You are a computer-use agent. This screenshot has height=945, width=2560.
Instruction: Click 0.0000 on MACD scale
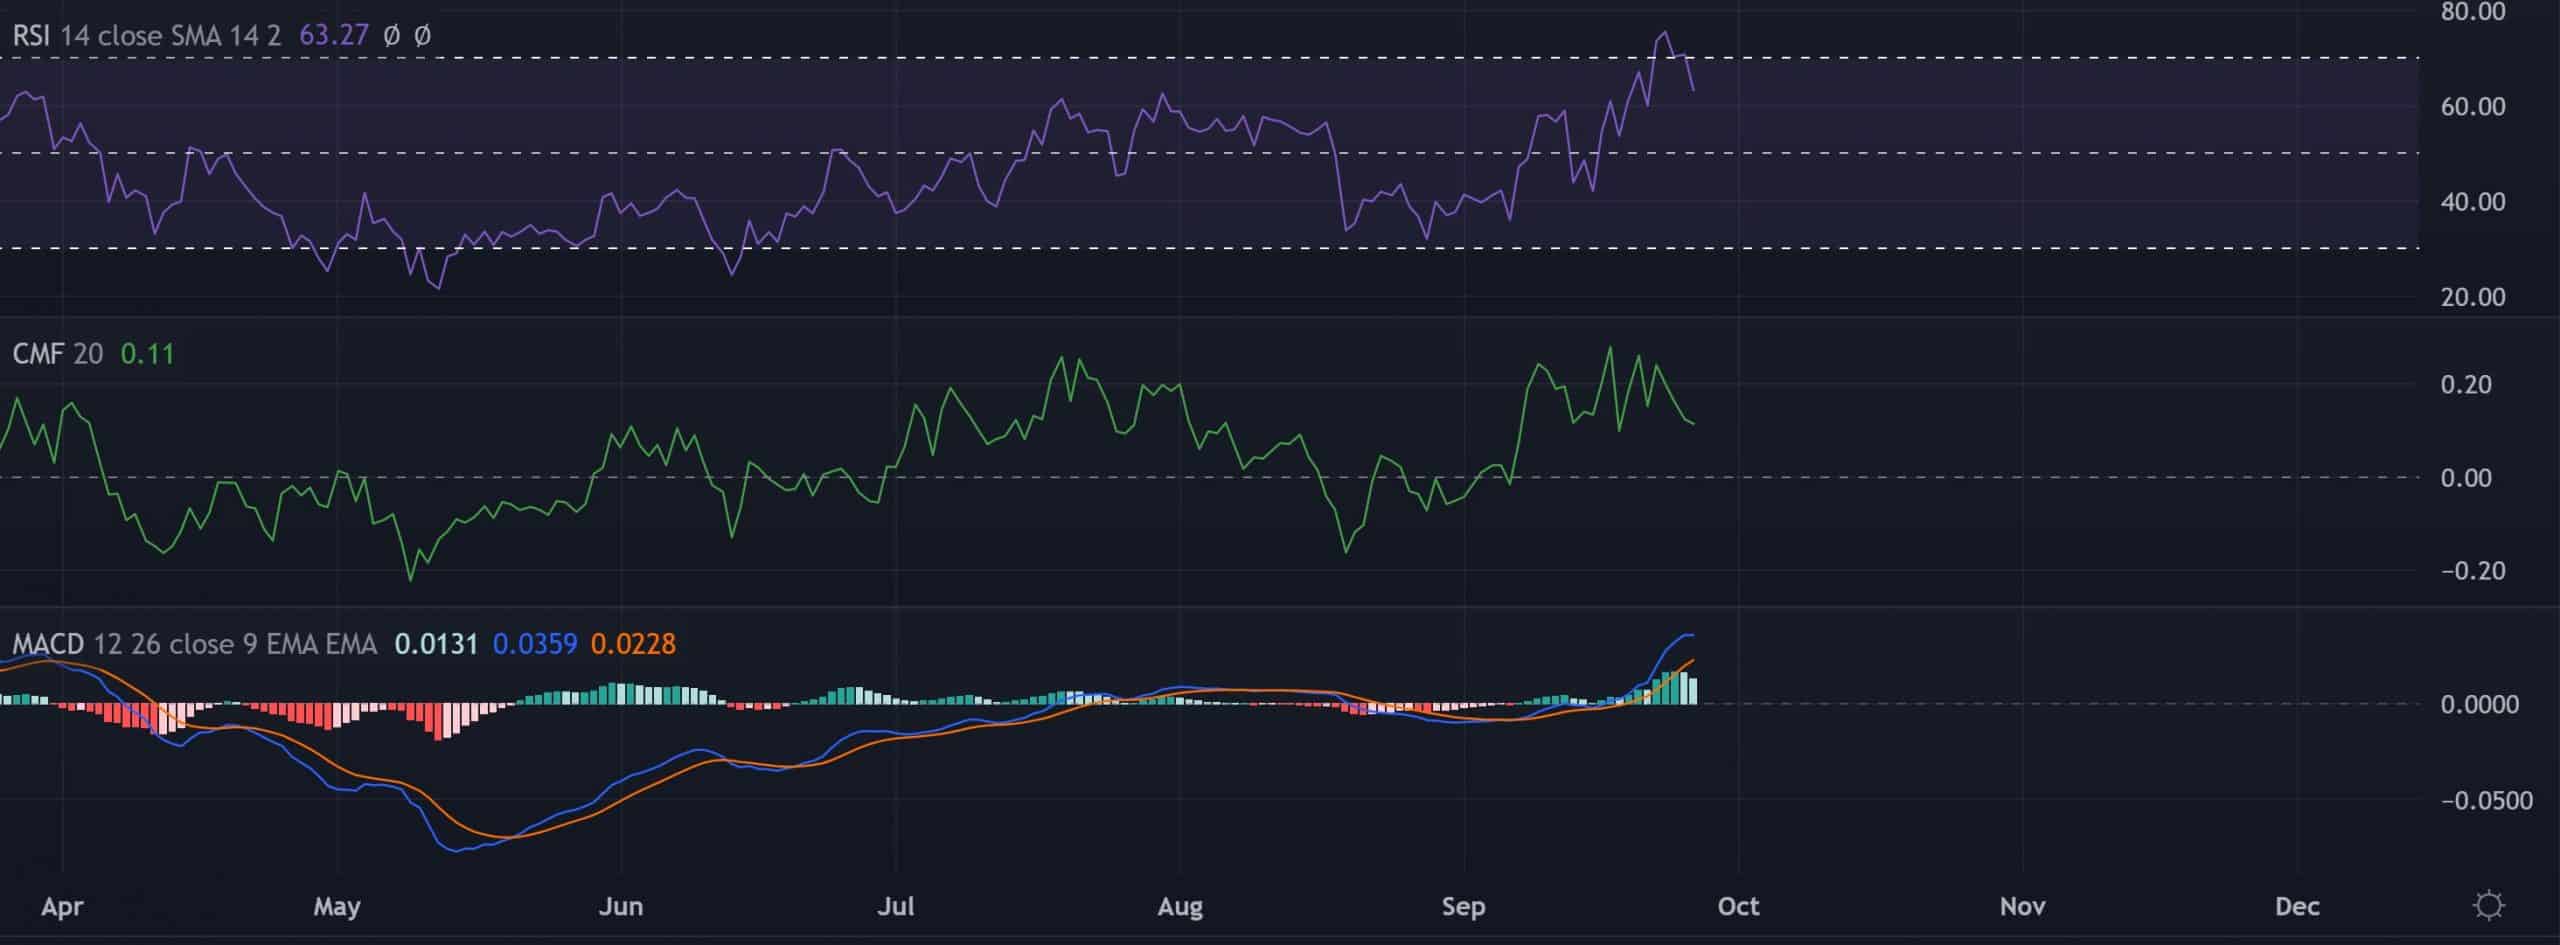(x=2480, y=705)
